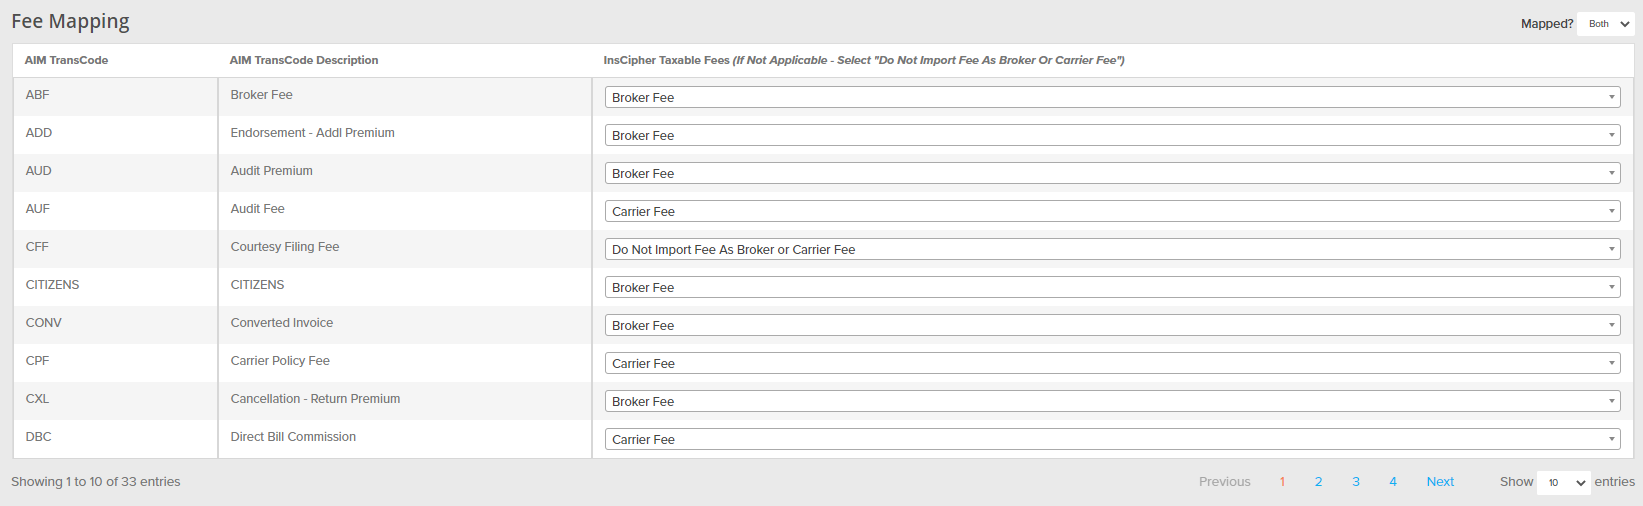1643x506 pixels.
Task: Sort by AIM TransCode Description header
Action: 304,60
